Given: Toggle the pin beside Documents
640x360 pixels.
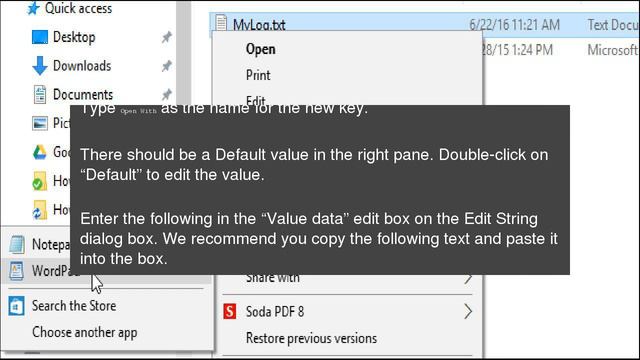Looking at the screenshot, I should coord(166,95).
